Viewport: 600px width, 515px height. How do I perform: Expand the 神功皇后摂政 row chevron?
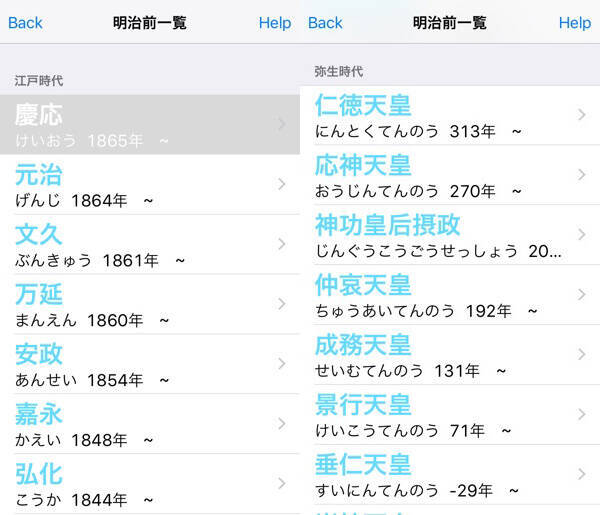click(x=582, y=235)
